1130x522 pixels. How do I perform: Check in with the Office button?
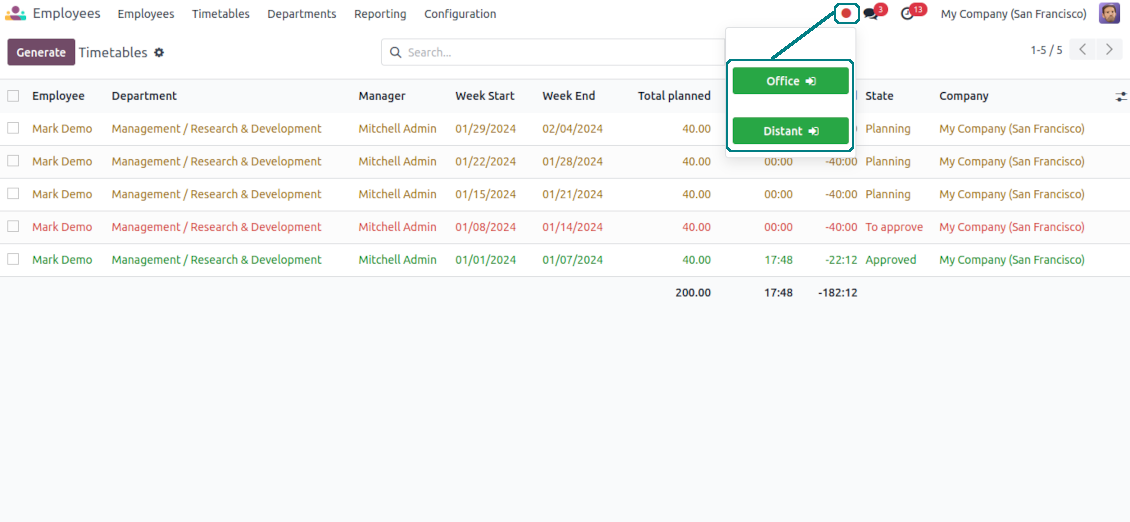click(x=791, y=81)
